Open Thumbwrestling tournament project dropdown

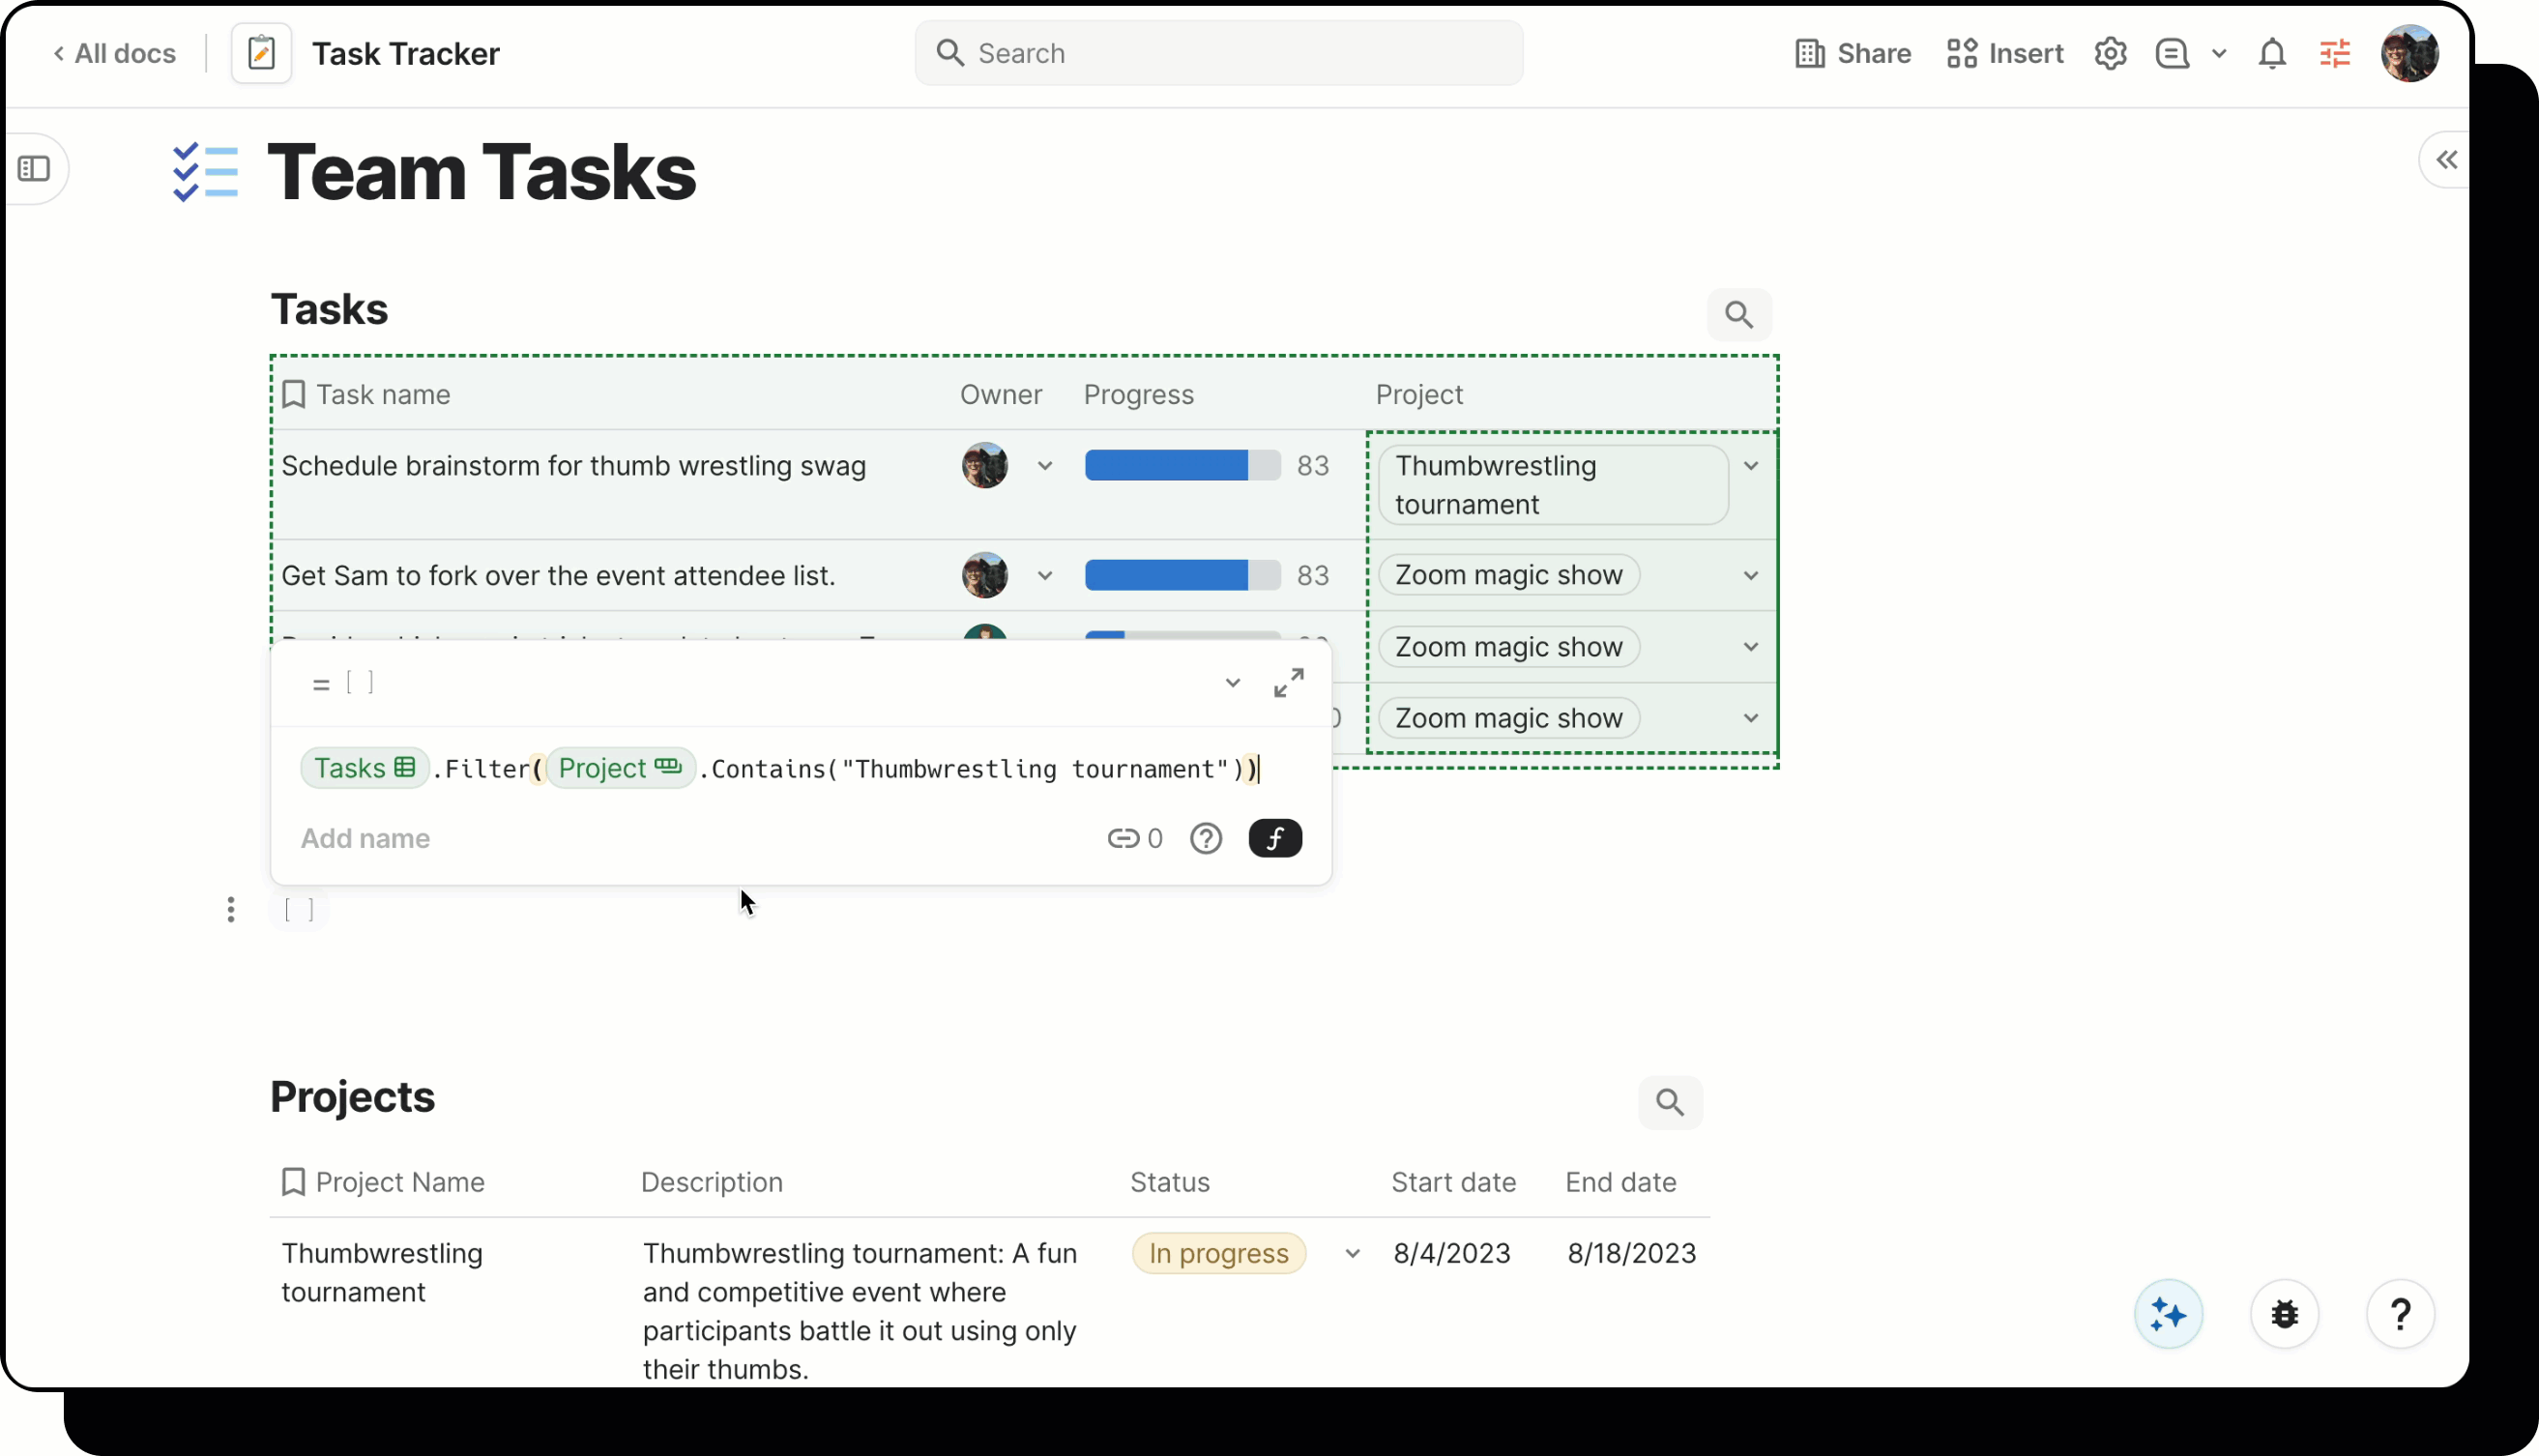coord(1750,466)
